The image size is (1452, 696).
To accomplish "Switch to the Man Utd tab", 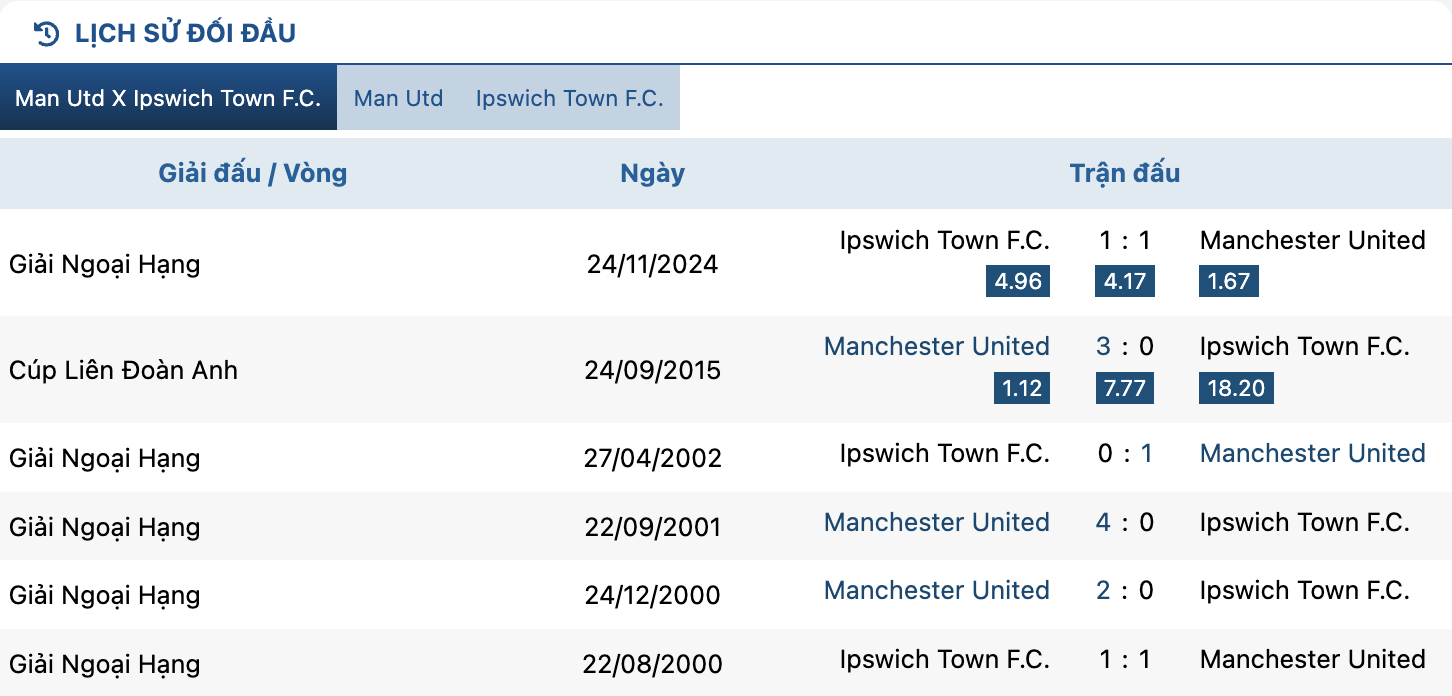I will point(398,98).
